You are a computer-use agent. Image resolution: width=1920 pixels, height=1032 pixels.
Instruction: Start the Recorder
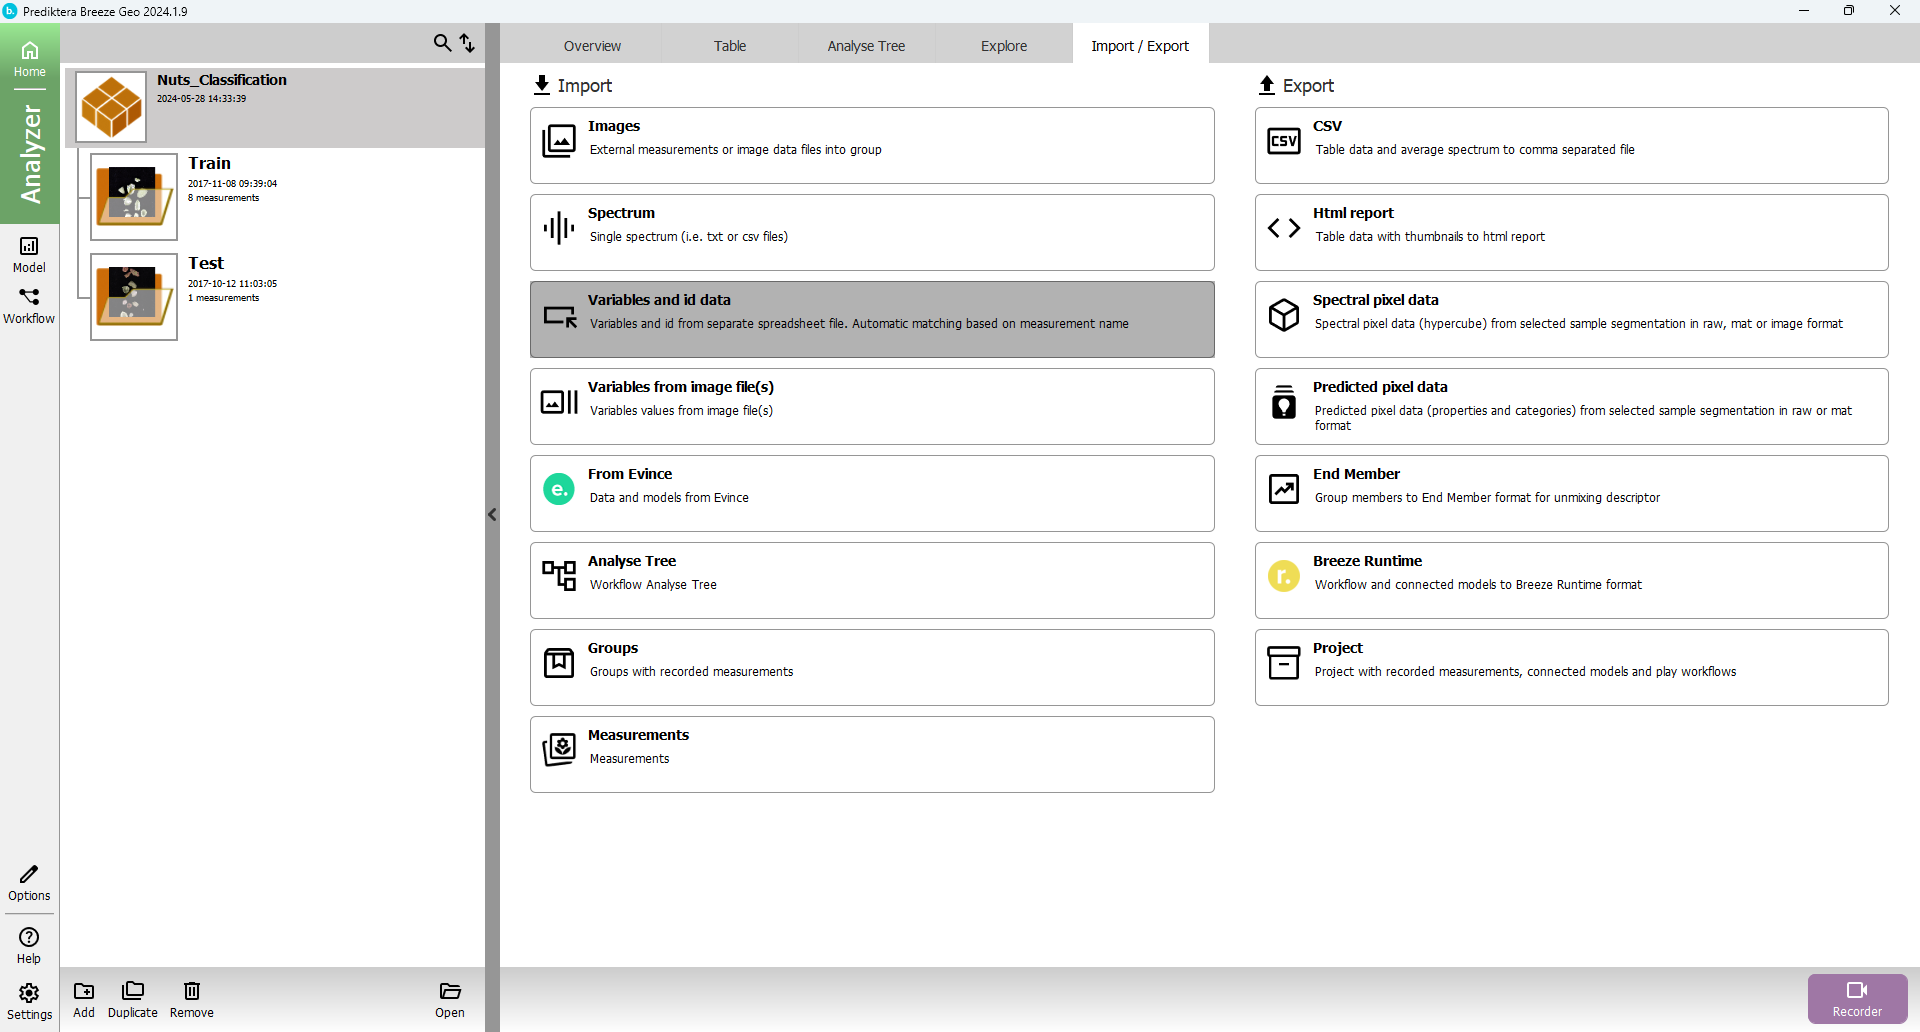pos(1857,998)
